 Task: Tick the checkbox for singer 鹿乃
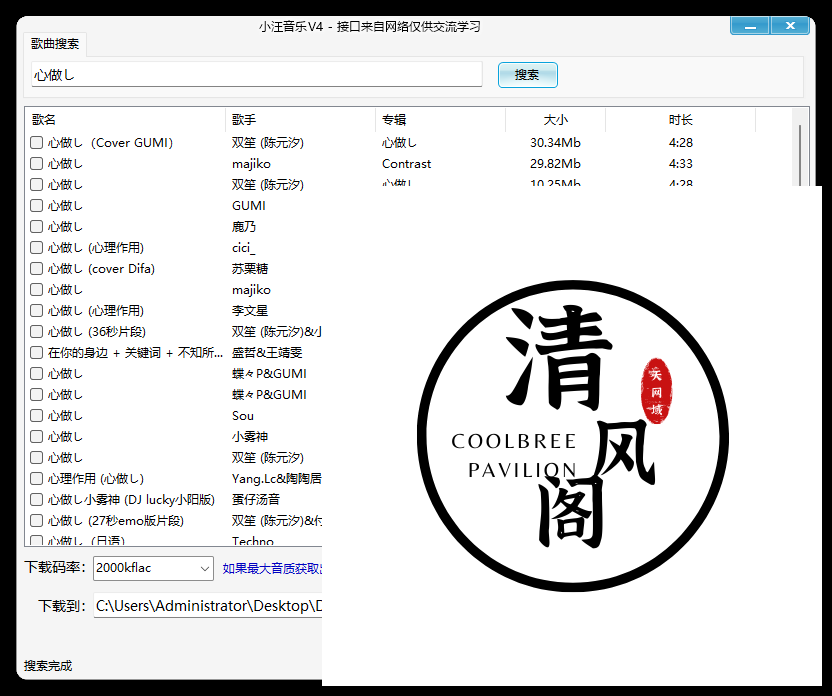37,227
